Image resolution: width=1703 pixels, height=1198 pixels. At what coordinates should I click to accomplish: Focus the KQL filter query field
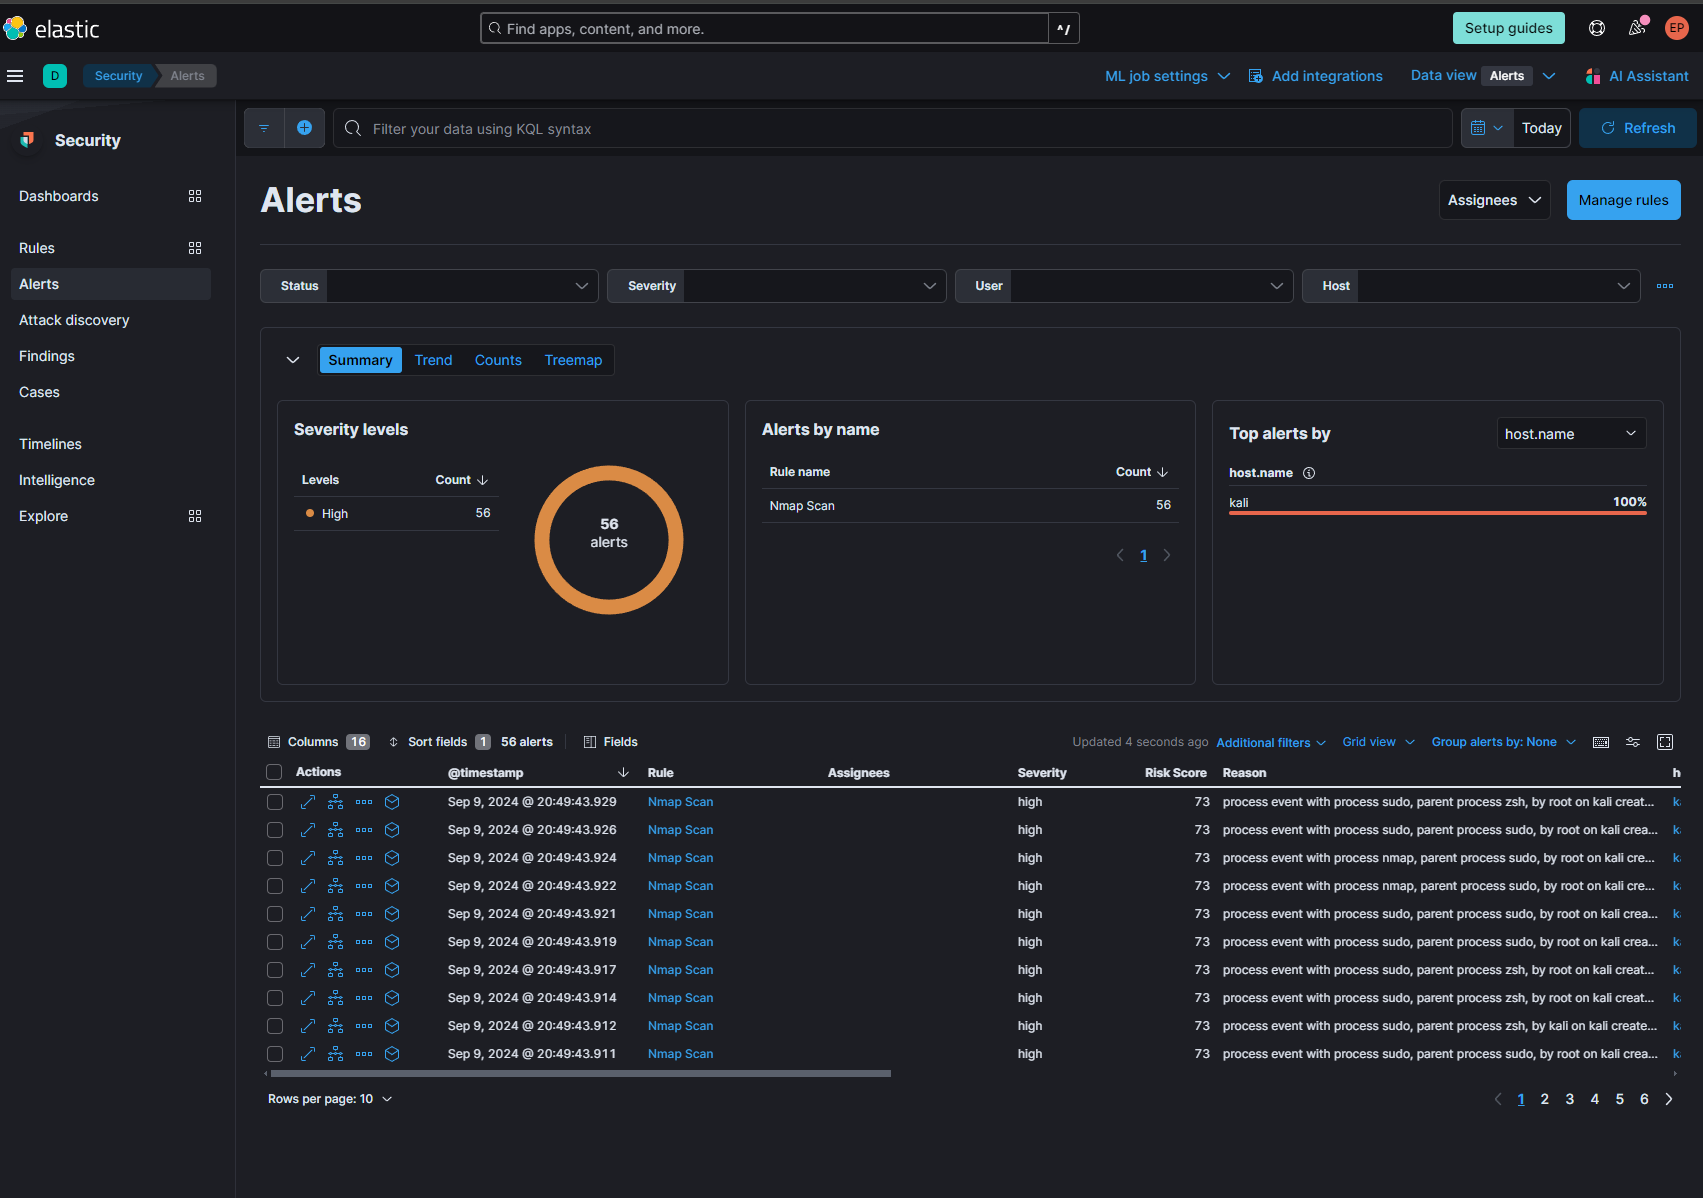click(893, 128)
